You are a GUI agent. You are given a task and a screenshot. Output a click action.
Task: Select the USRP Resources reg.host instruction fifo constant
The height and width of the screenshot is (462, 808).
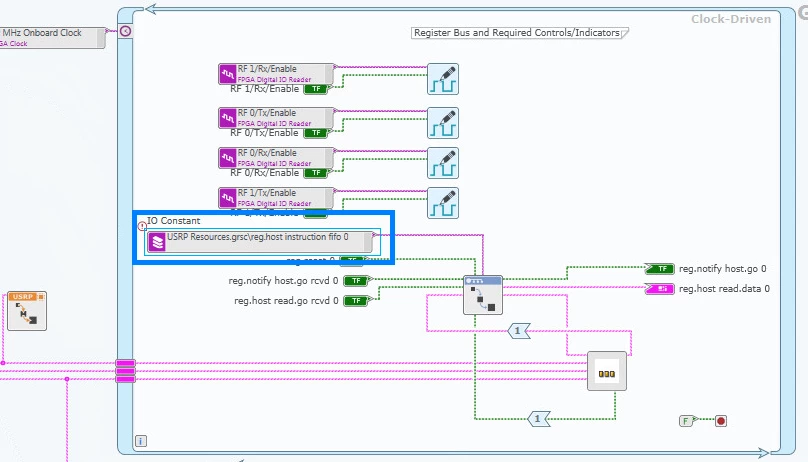(260, 242)
